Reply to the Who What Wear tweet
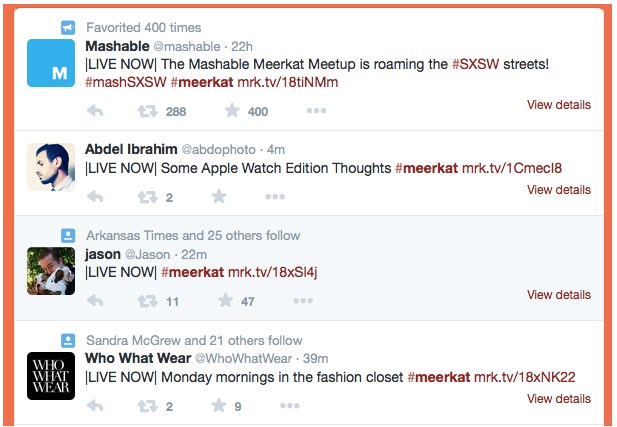The width and height of the screenshot is (617, 427). [96, 406]
